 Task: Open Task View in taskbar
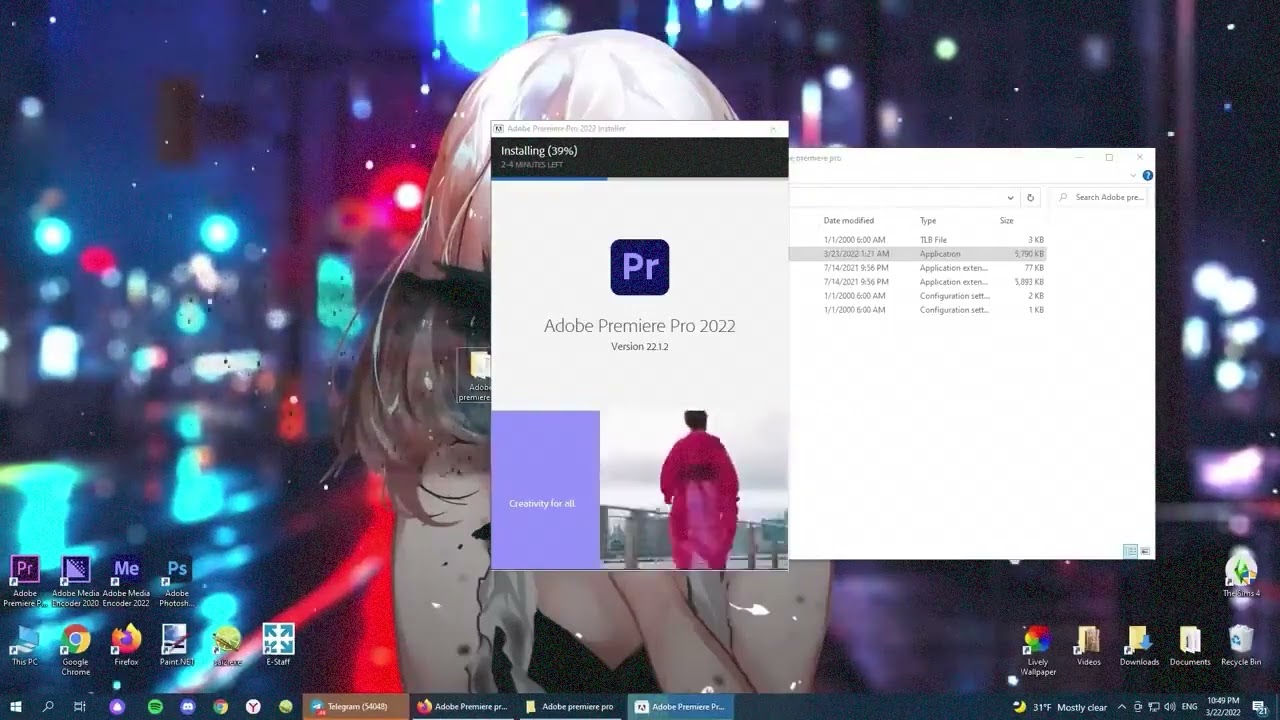click(80, 706)
